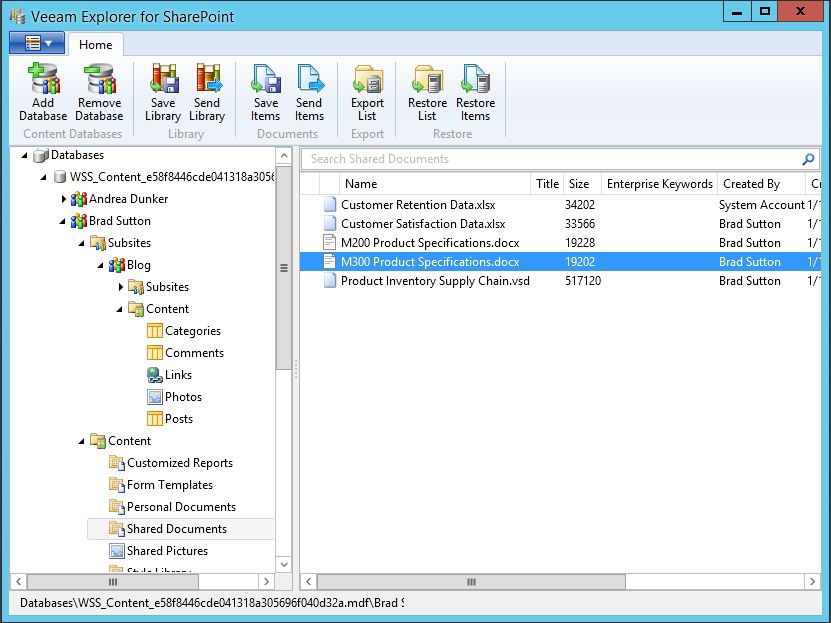
Task: Collapse Subsites under Brad Sutton
Action: point(82,243)
